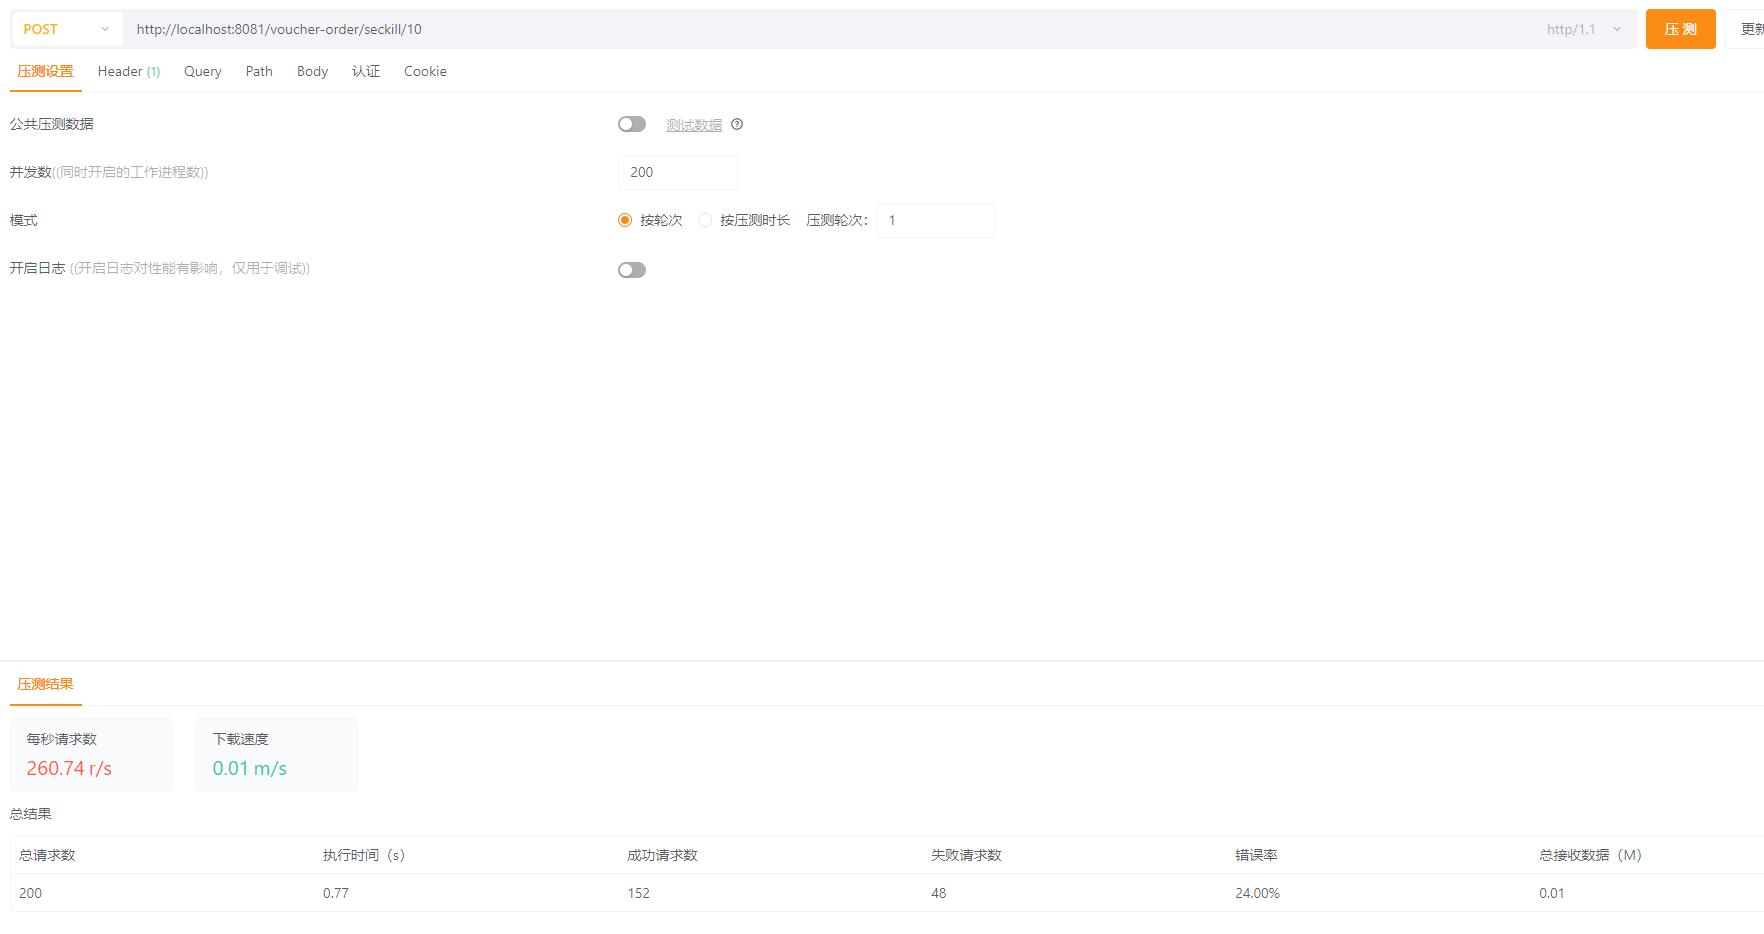
Task: Click the 0.01 m/s download speed value
Action: click(250, 768)
